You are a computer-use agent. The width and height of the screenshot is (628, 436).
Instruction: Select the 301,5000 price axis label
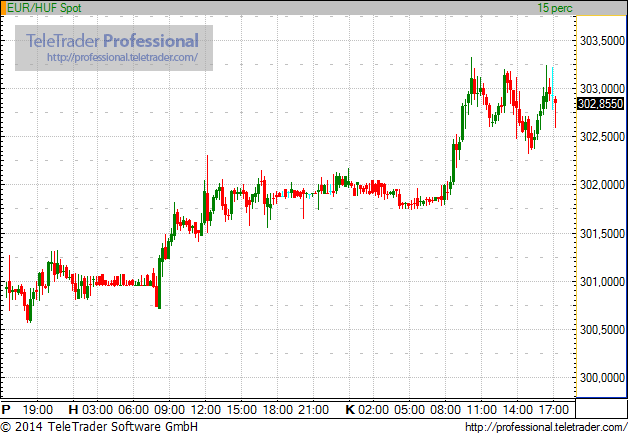point(602,233)
